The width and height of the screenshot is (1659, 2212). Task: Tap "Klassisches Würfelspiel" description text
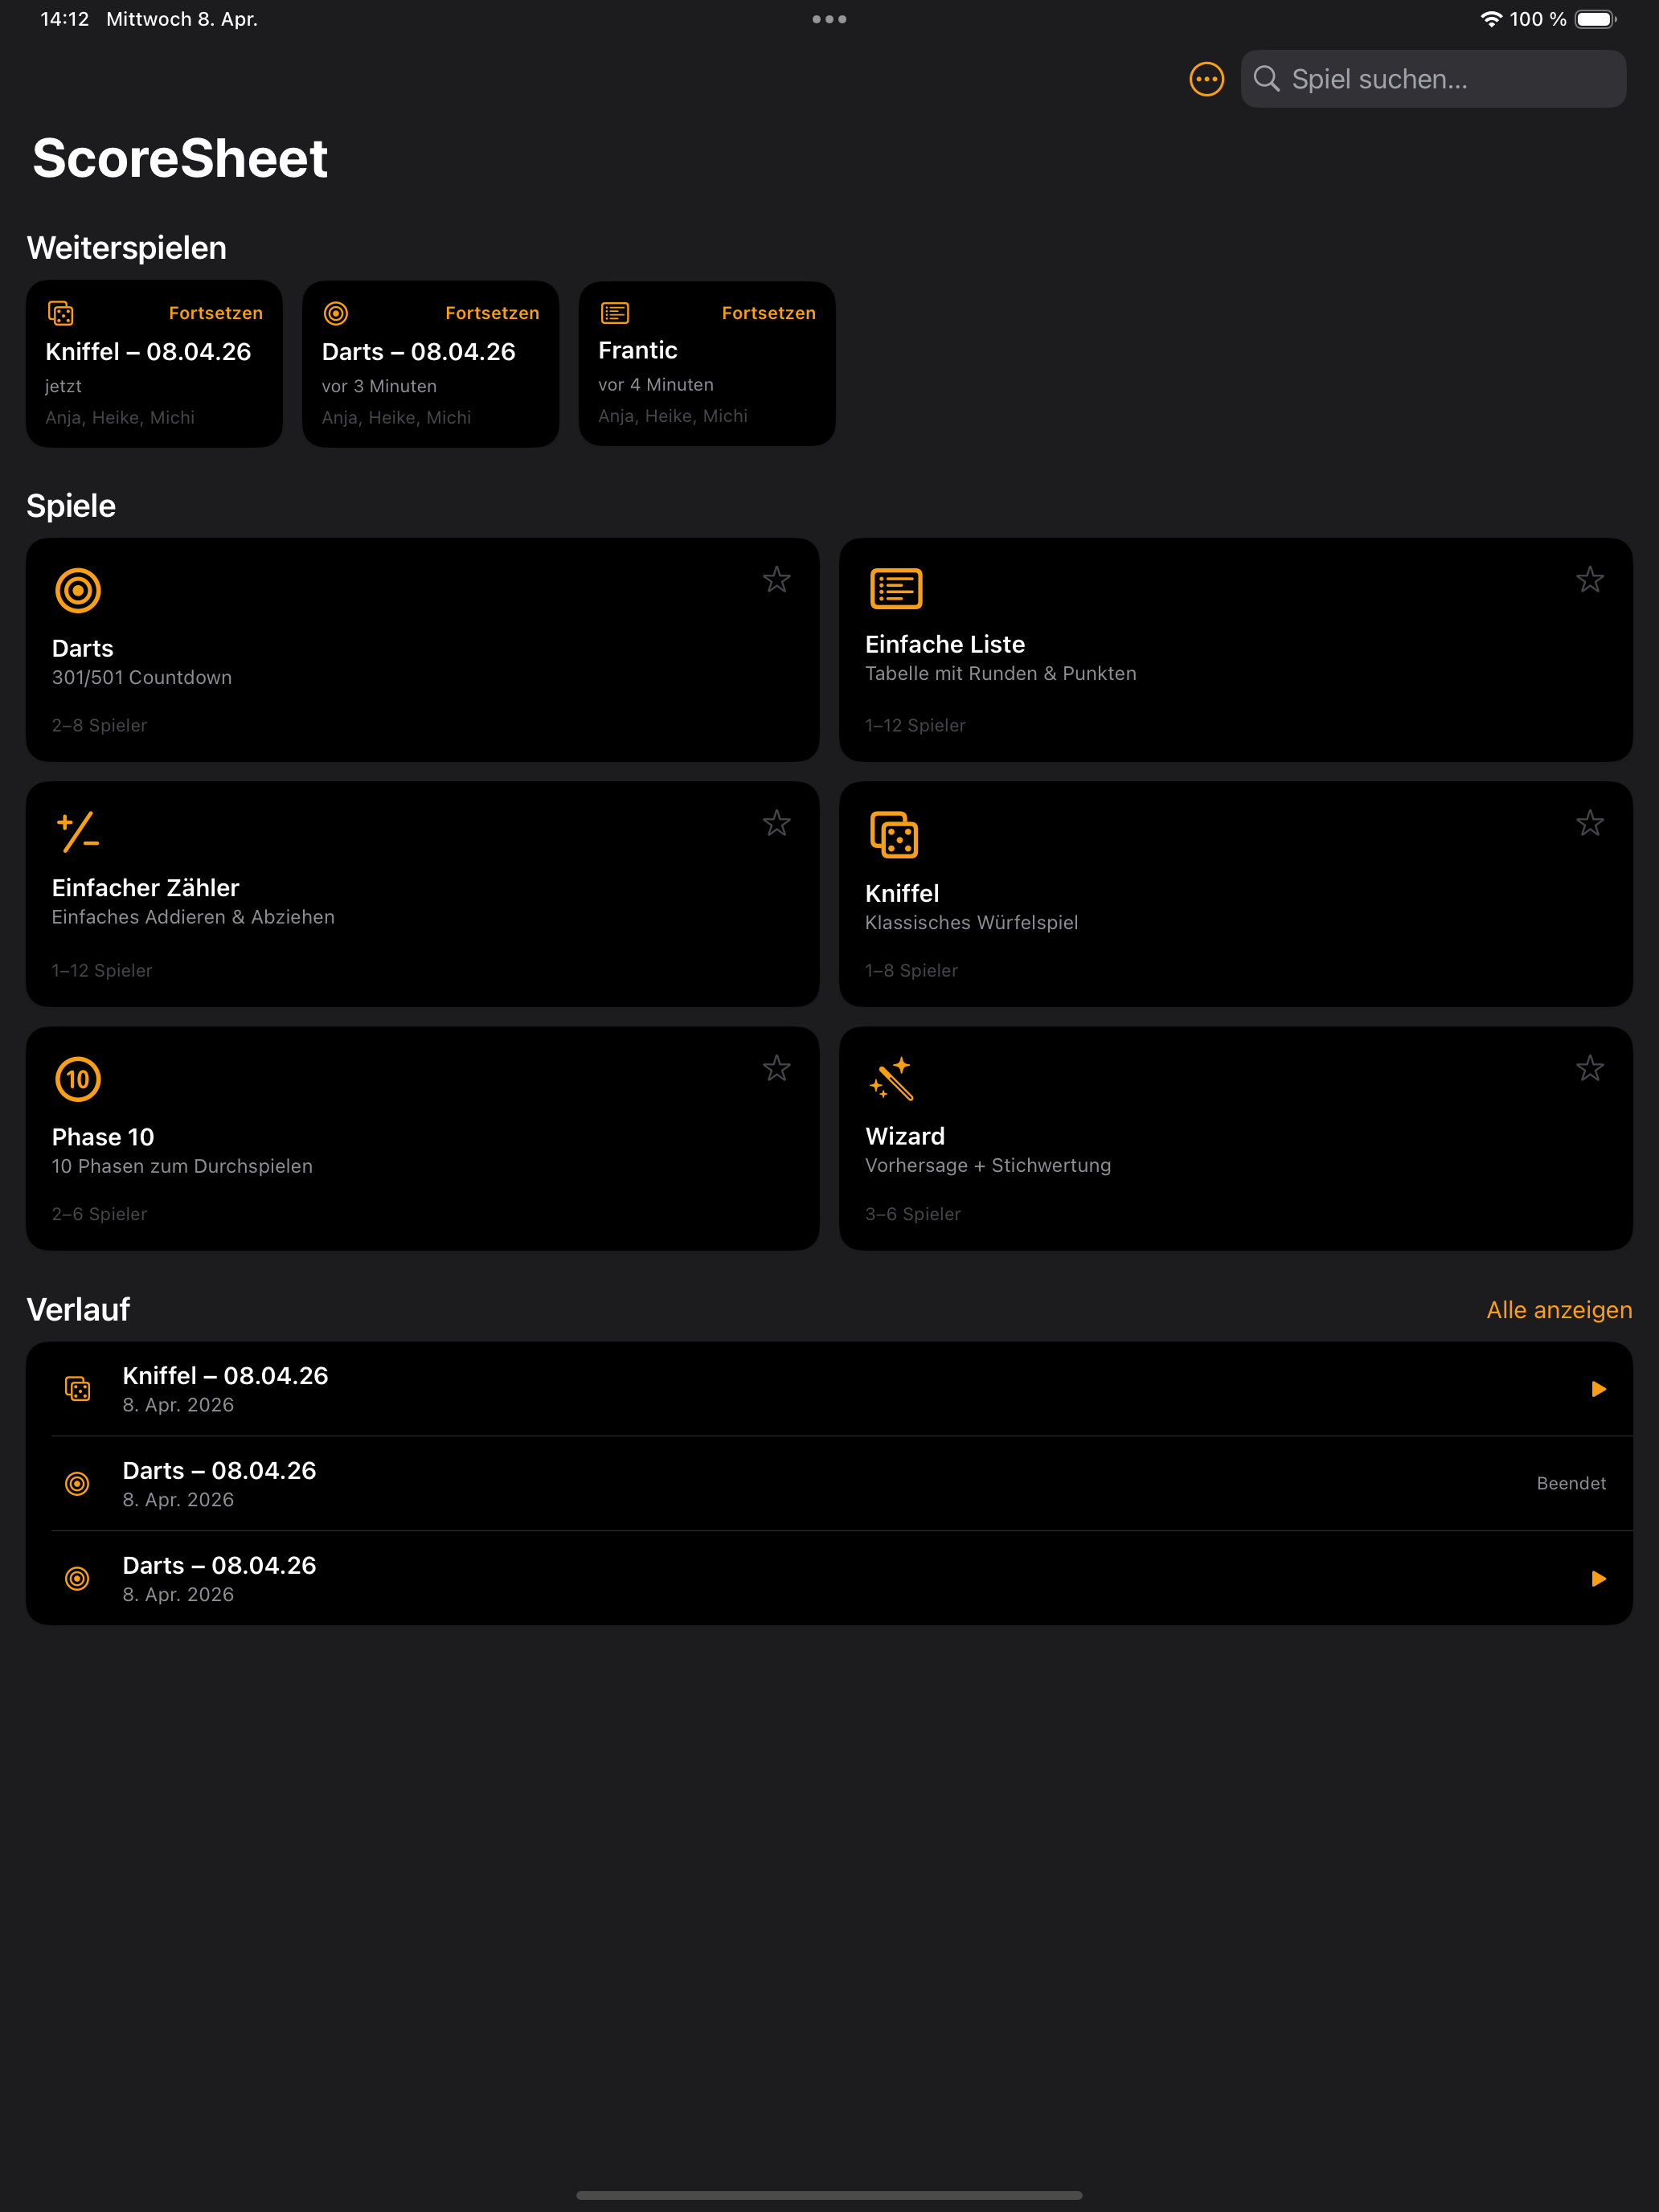pos(972,922)
